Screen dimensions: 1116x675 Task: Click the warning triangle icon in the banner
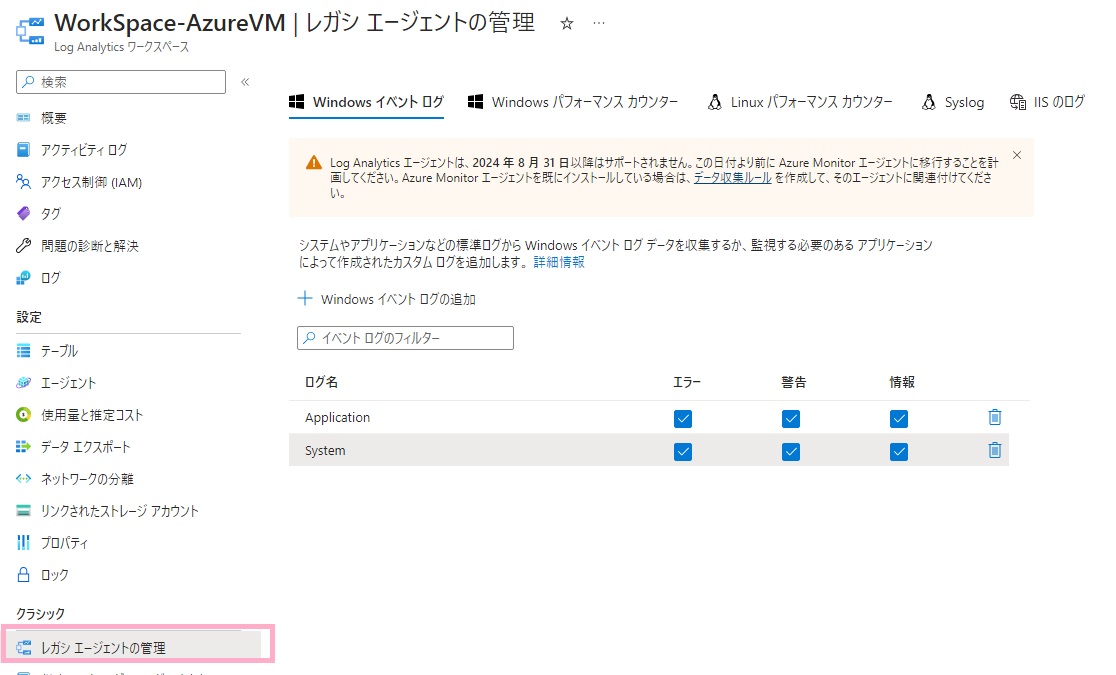click(314, 163)
